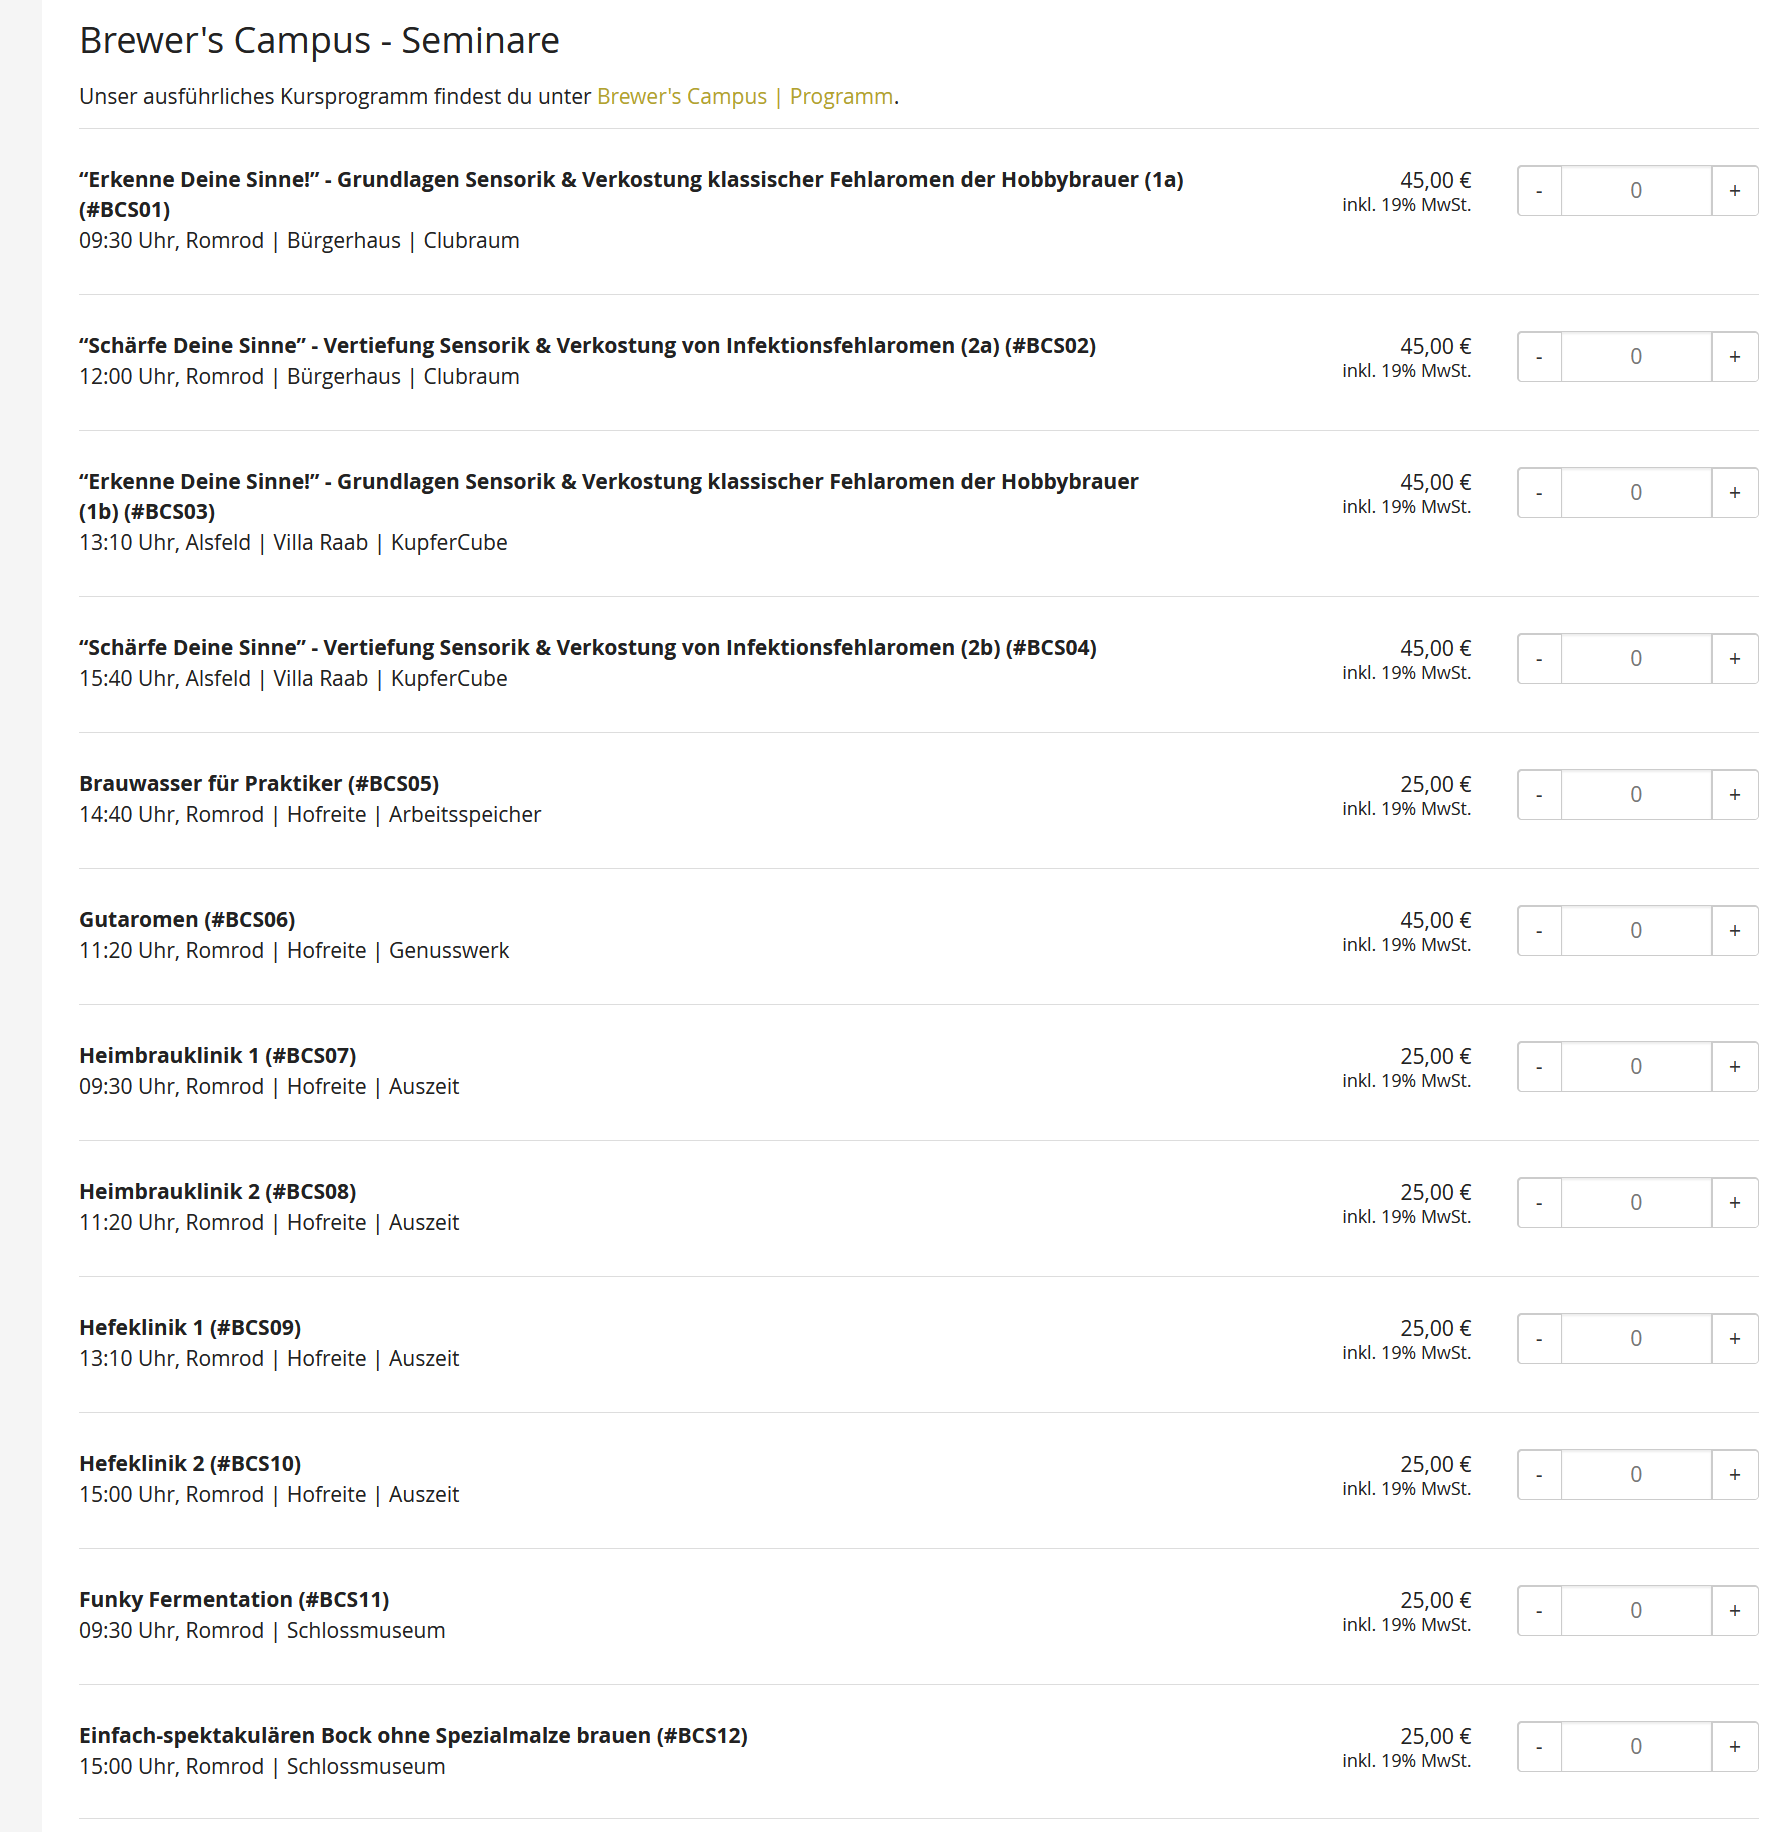
Task: Add one ticket for seminar #BCS03
Action: click(1734, 493)
